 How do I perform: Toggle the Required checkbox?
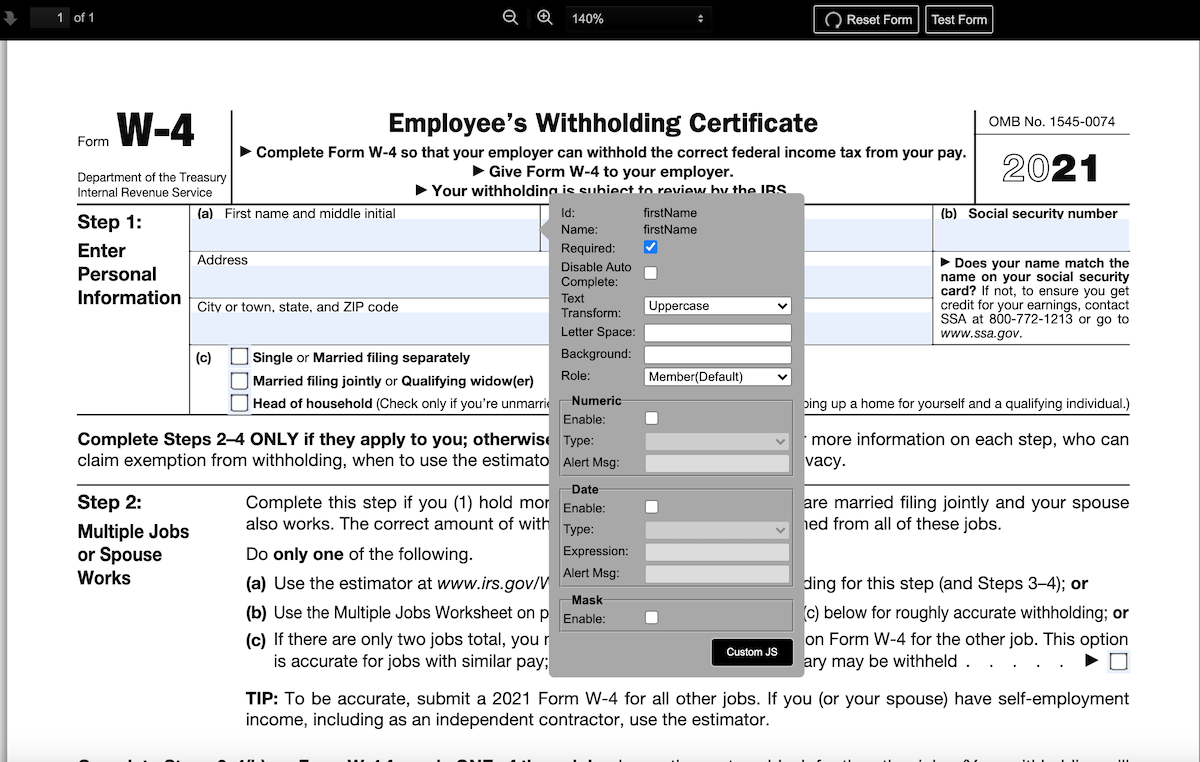[651, 247]
